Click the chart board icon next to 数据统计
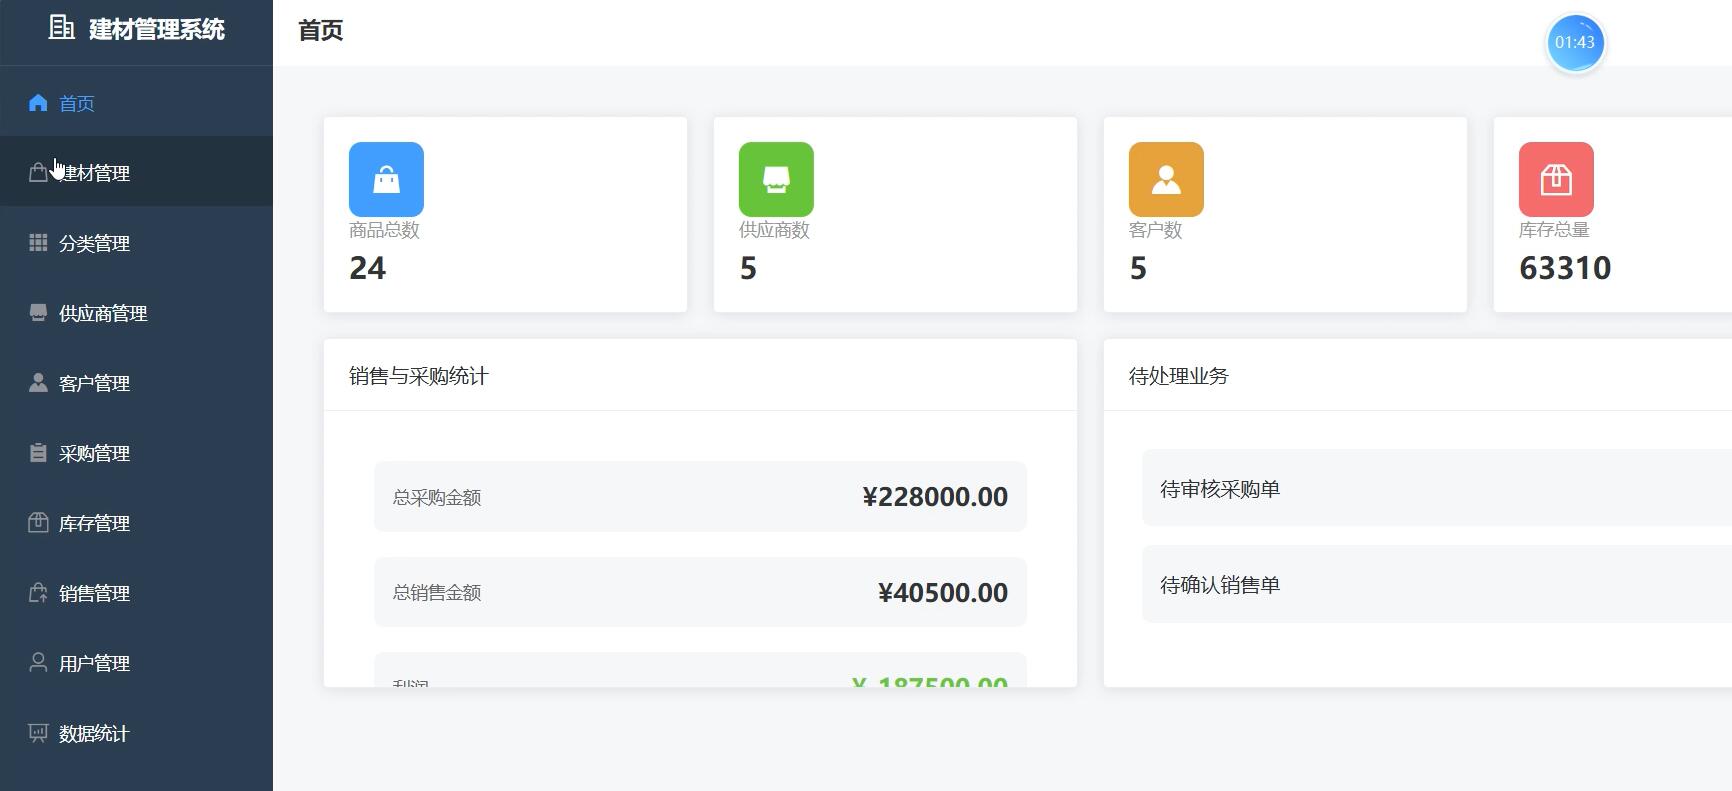Viewport: 1732px width, 791px height. [x=38, y=733]
